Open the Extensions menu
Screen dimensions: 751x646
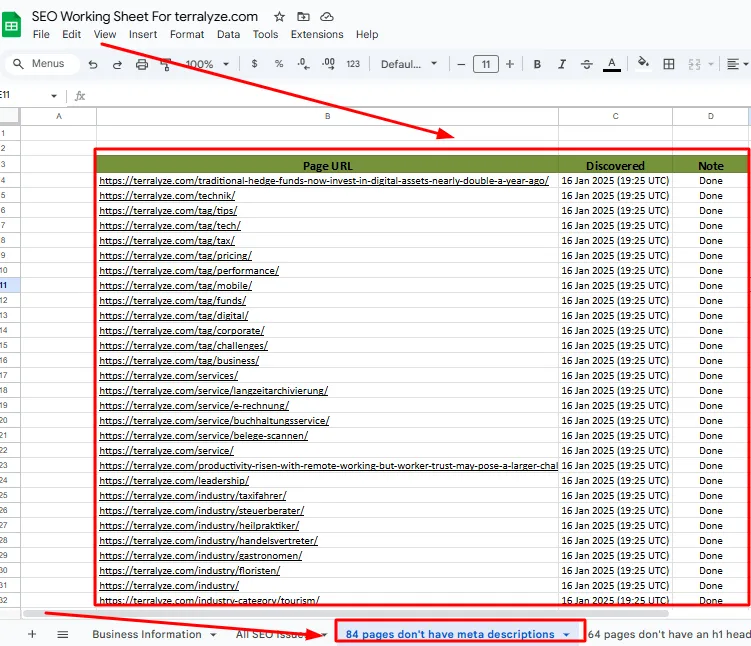click(x=317, y=34)
